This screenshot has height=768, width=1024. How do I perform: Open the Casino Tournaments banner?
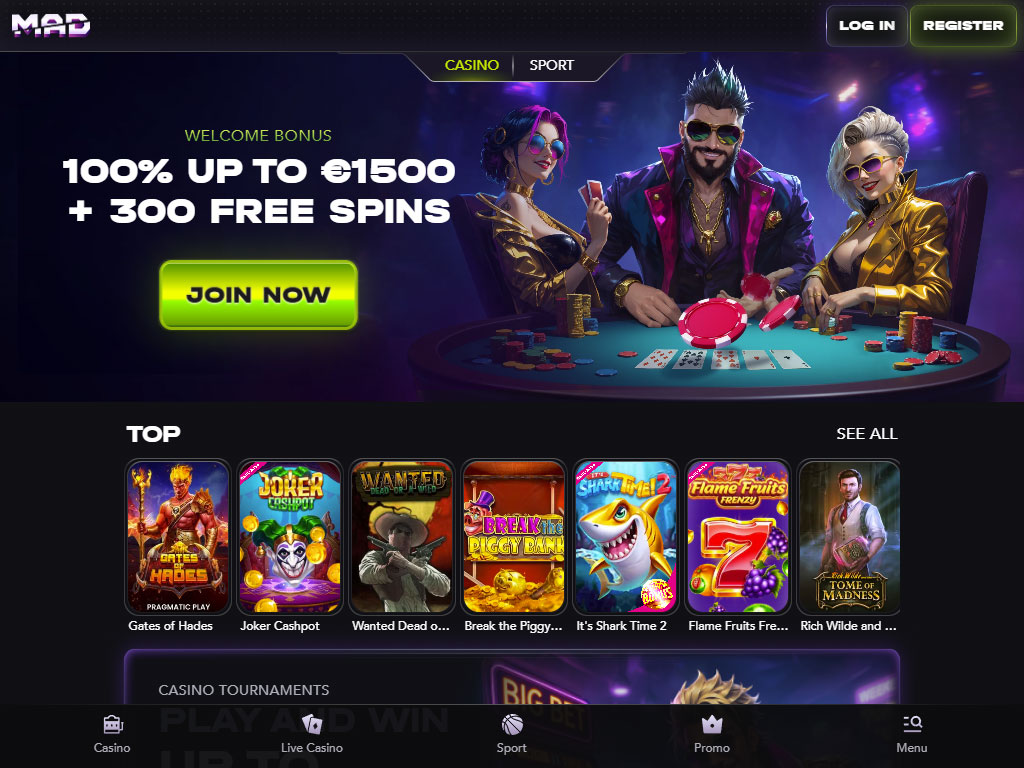click(x=512, y=677)
